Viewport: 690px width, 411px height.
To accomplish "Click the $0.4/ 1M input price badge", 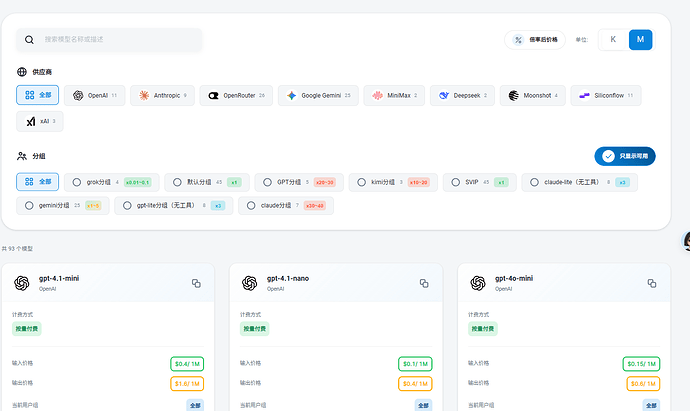I will pos(187,364).
